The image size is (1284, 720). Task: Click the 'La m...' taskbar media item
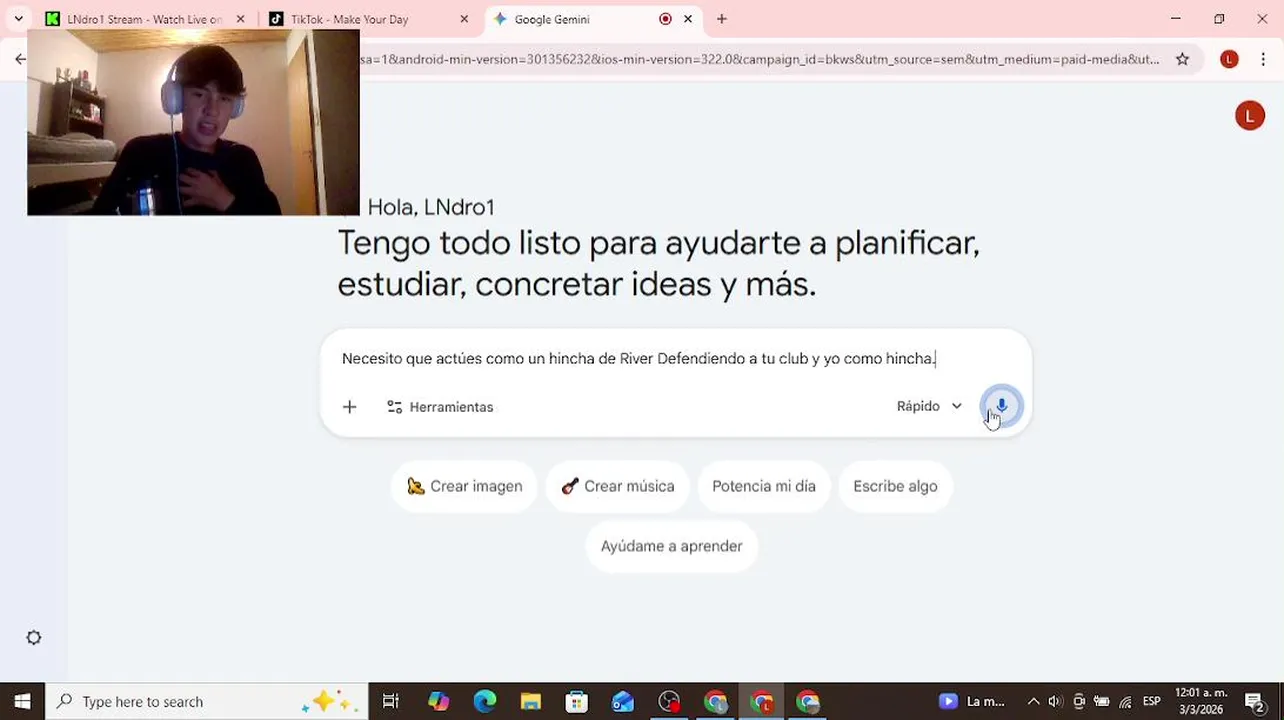[x=972, y=701]
